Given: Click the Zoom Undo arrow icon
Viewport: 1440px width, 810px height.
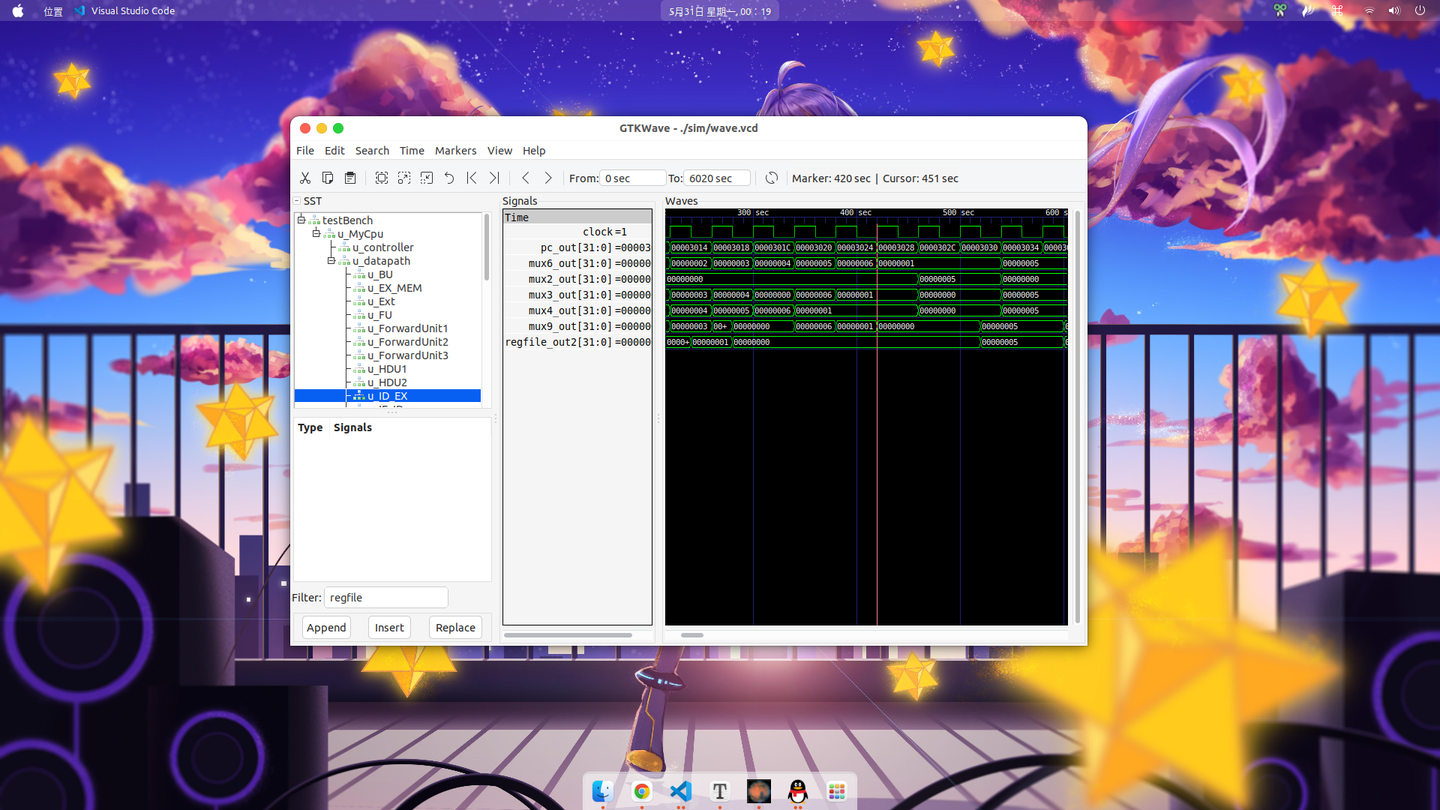Looking at the screenshot, I should [448, 178].
